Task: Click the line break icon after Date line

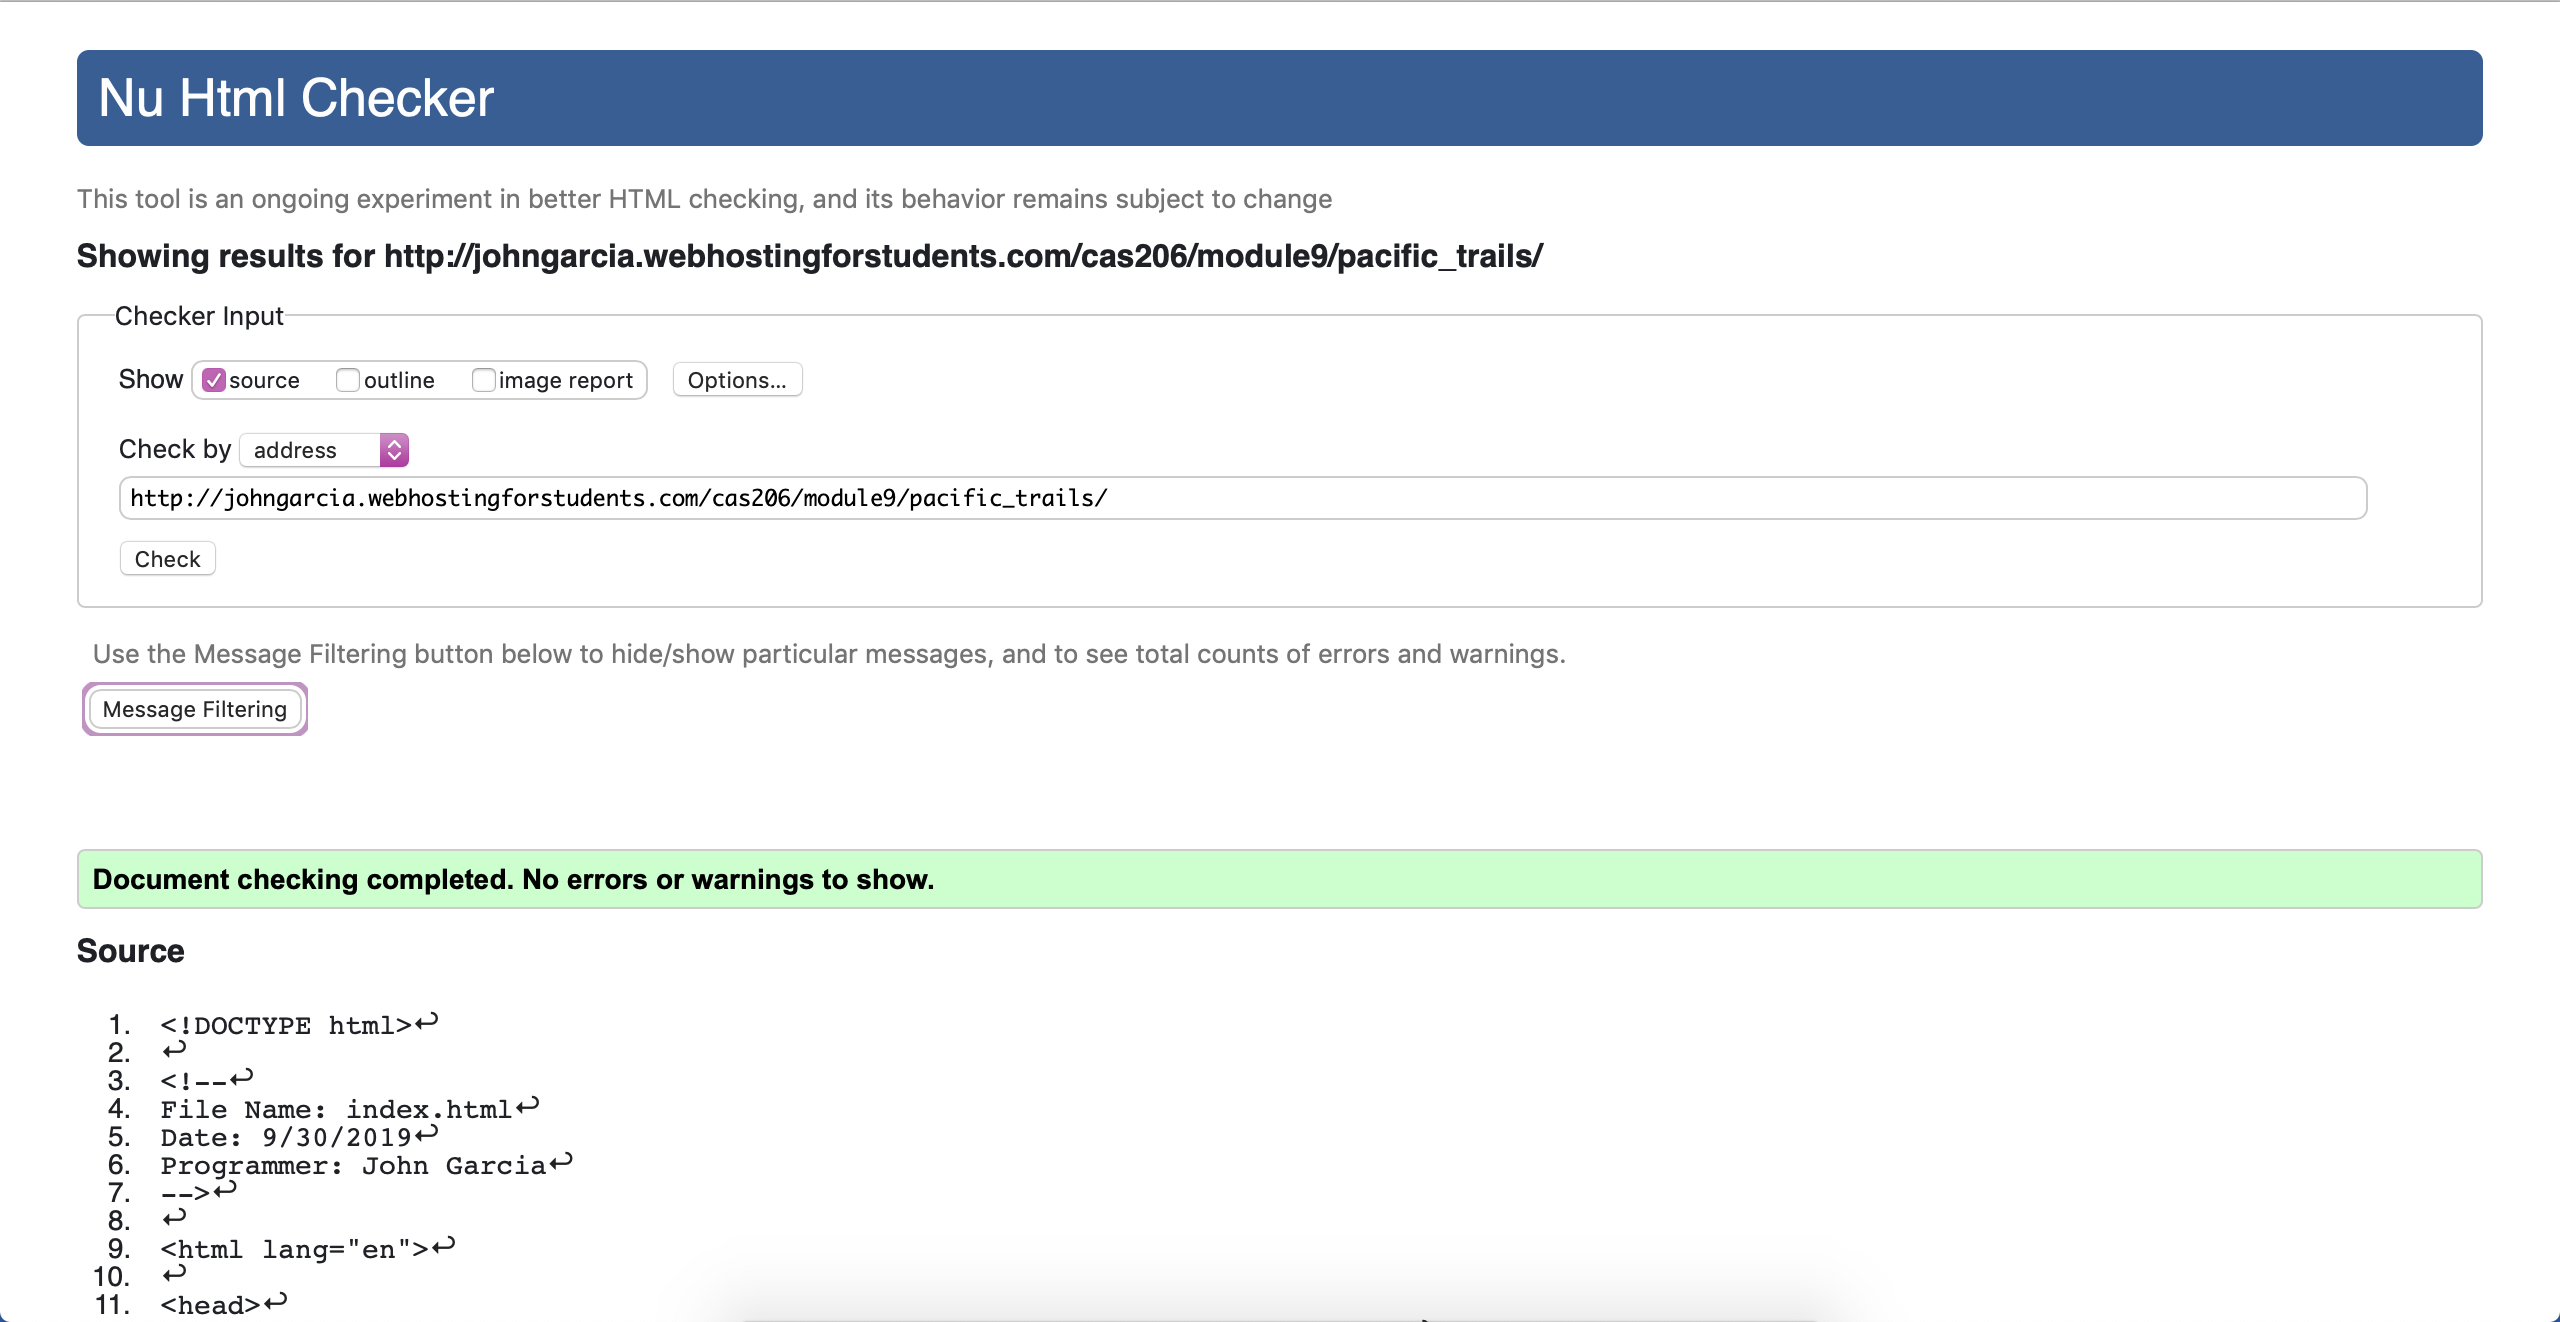Action: 427,1133
